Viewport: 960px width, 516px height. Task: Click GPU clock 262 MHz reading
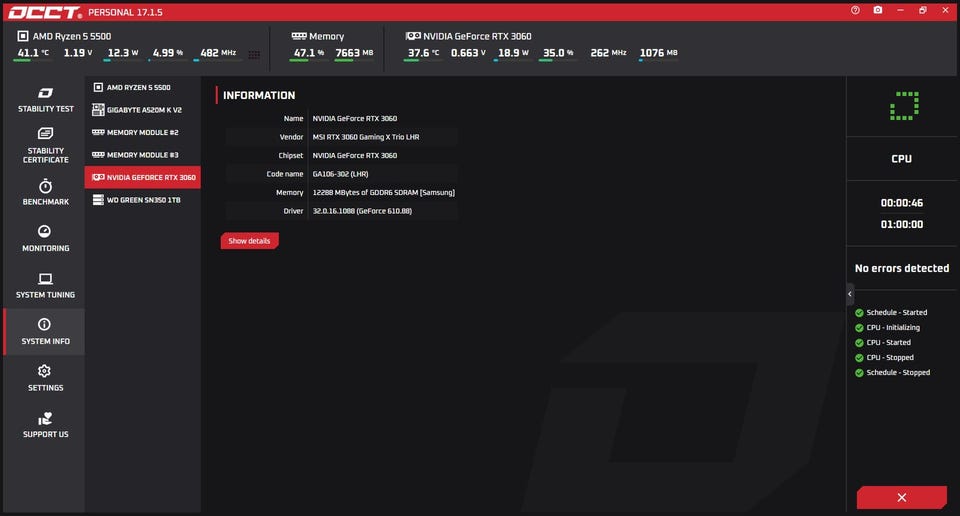608,53
